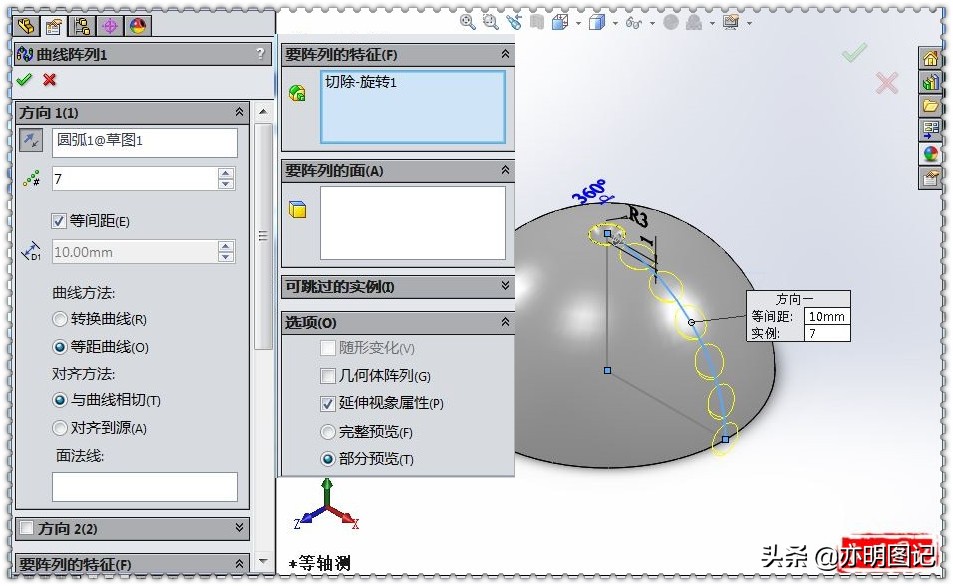Click the green confirmation checkmark in the graphics area
The image size is (953, 586).
coord(855,52)
